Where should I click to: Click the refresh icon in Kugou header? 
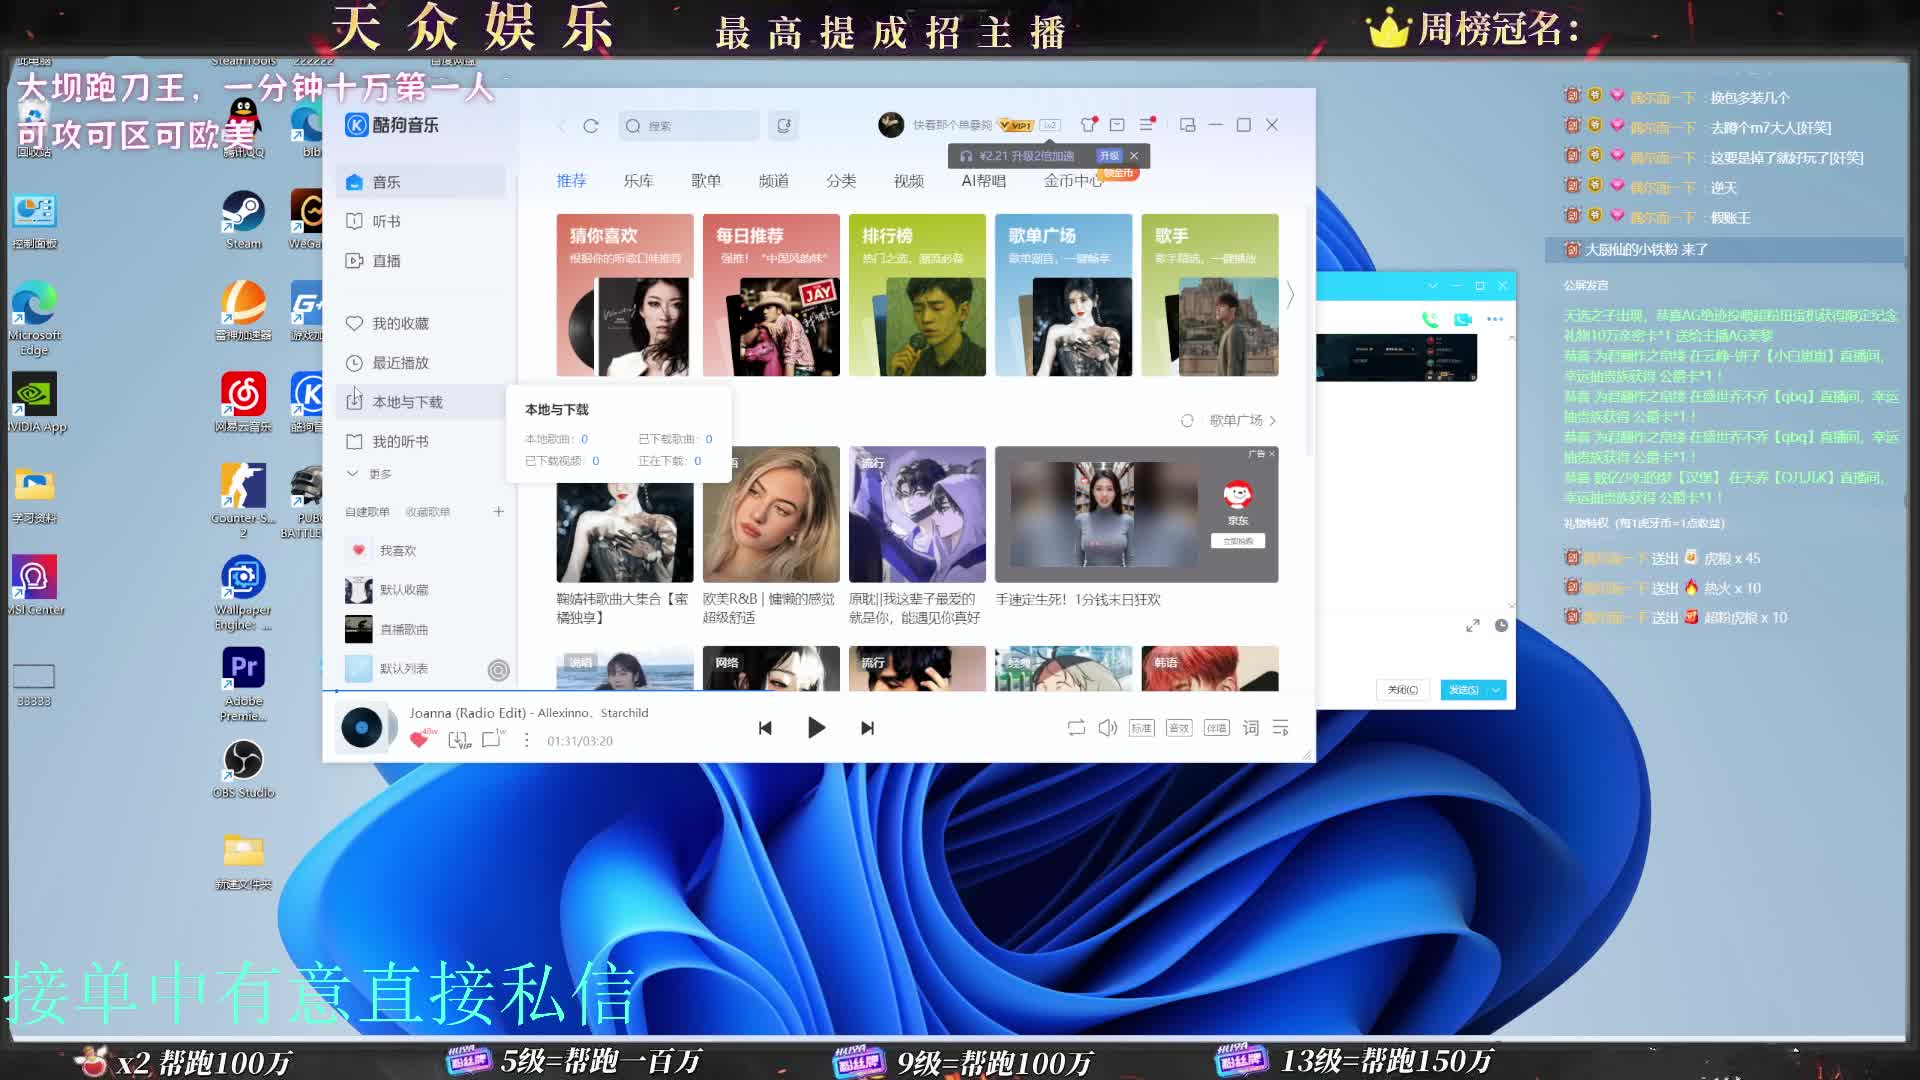591,126
